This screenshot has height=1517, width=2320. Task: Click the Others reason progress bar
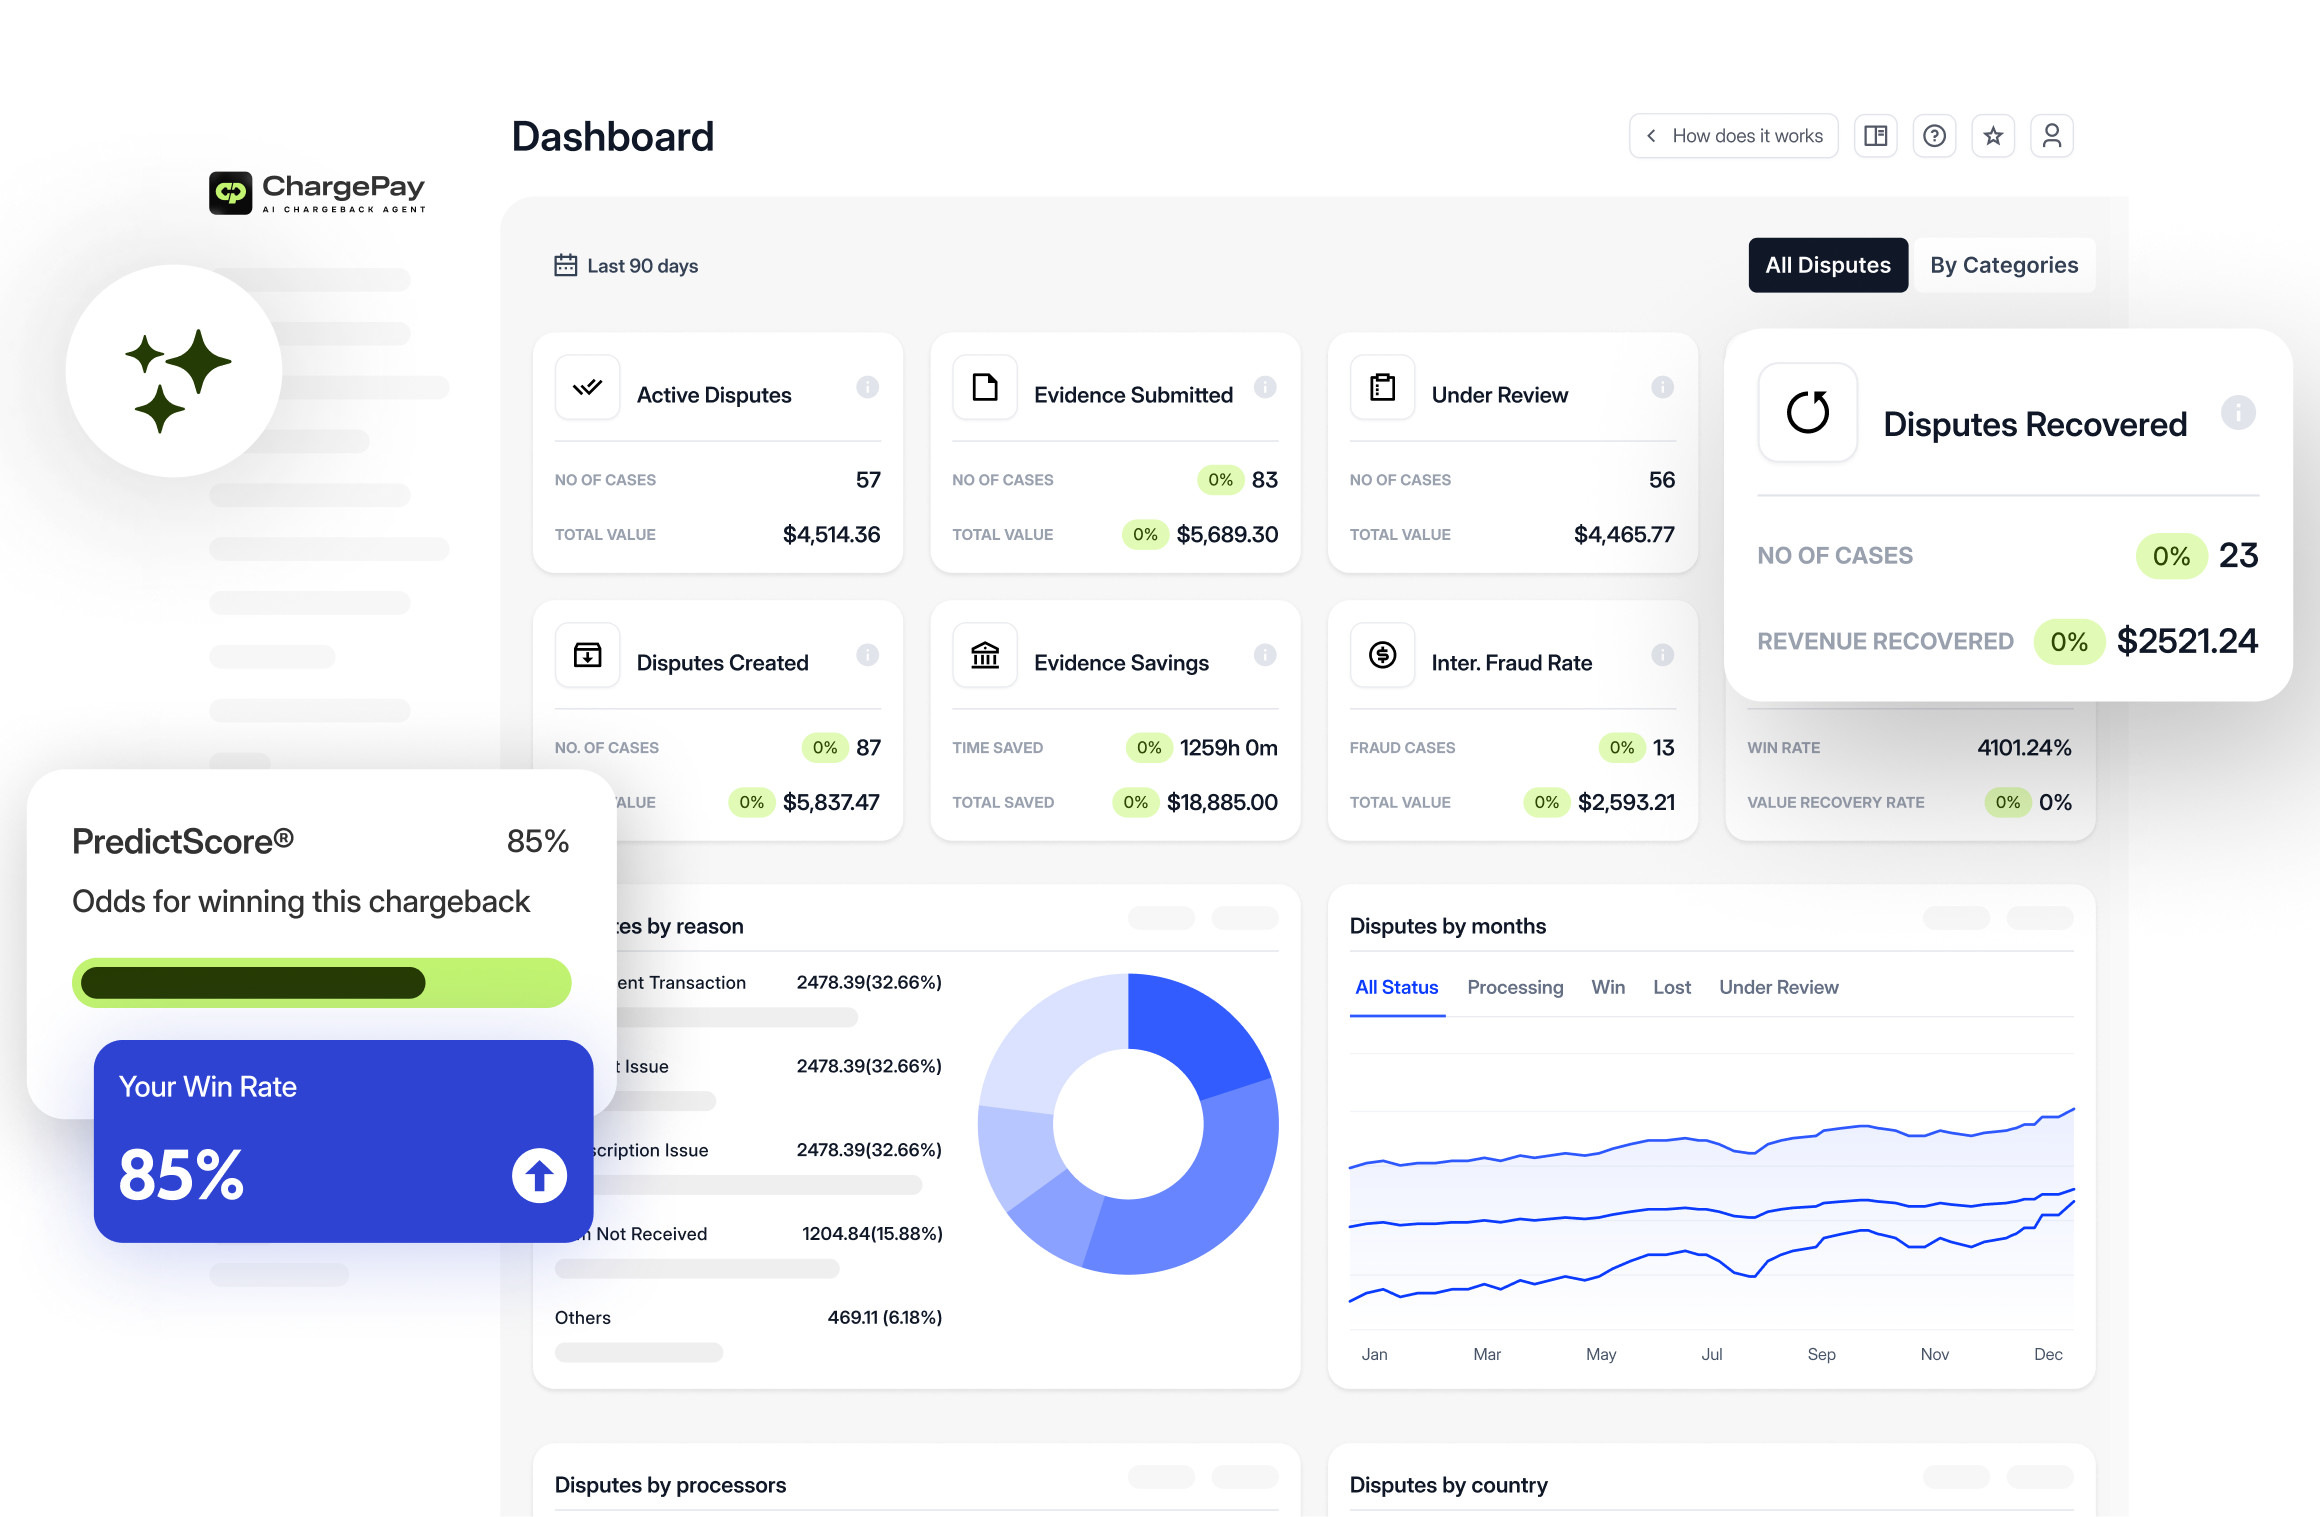(639, 1352)
